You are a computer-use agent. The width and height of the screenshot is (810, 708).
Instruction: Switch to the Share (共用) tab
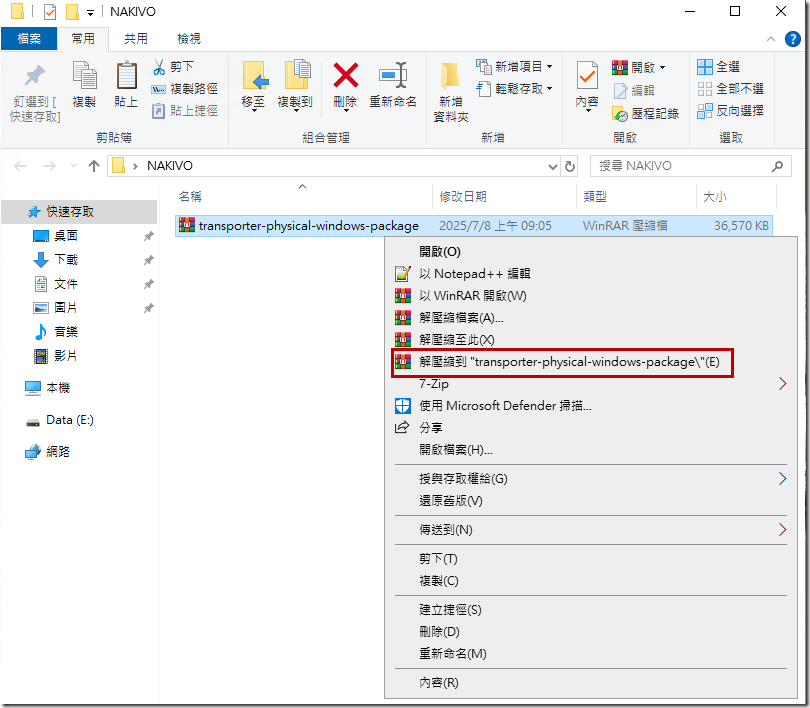(x=136, y=39)
